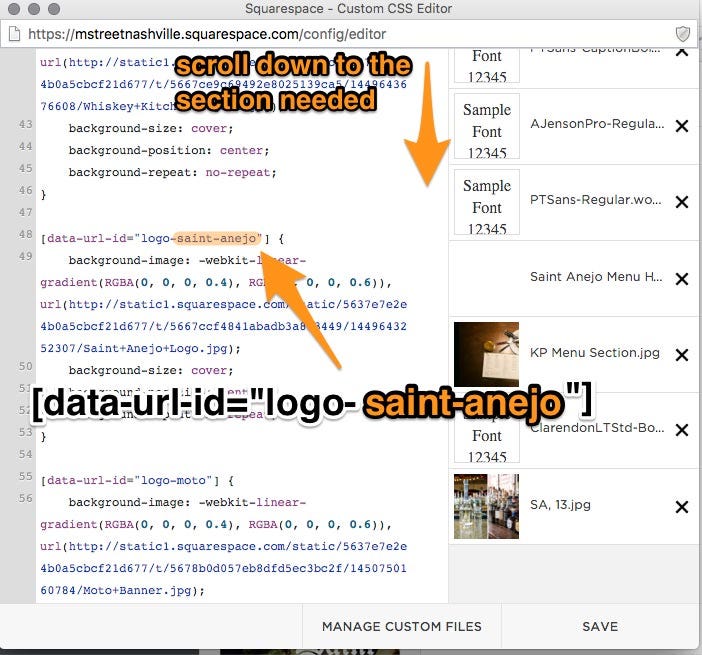Click the file name SA, 13.jpg

[560, 505]
